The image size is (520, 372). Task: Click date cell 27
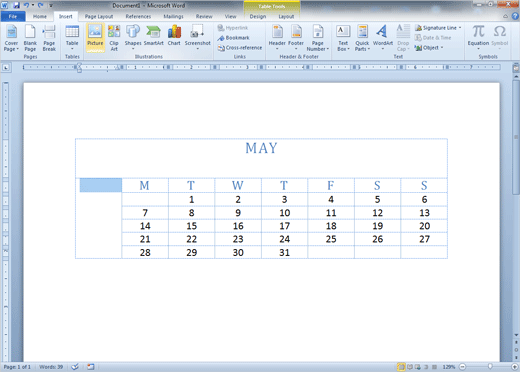click(424, 239)
